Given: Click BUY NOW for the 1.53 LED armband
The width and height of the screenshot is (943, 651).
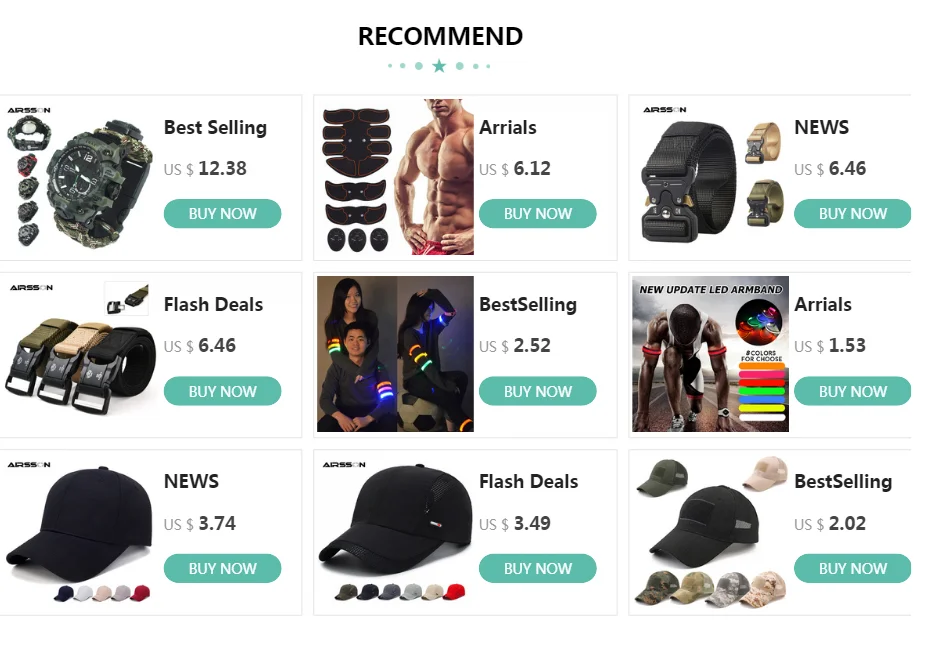Looking at the screenshot, I should tap(852, 391).
